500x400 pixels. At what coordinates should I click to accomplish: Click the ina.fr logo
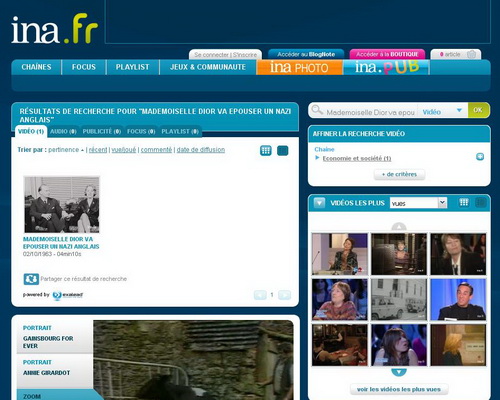[x=55, y=29]
